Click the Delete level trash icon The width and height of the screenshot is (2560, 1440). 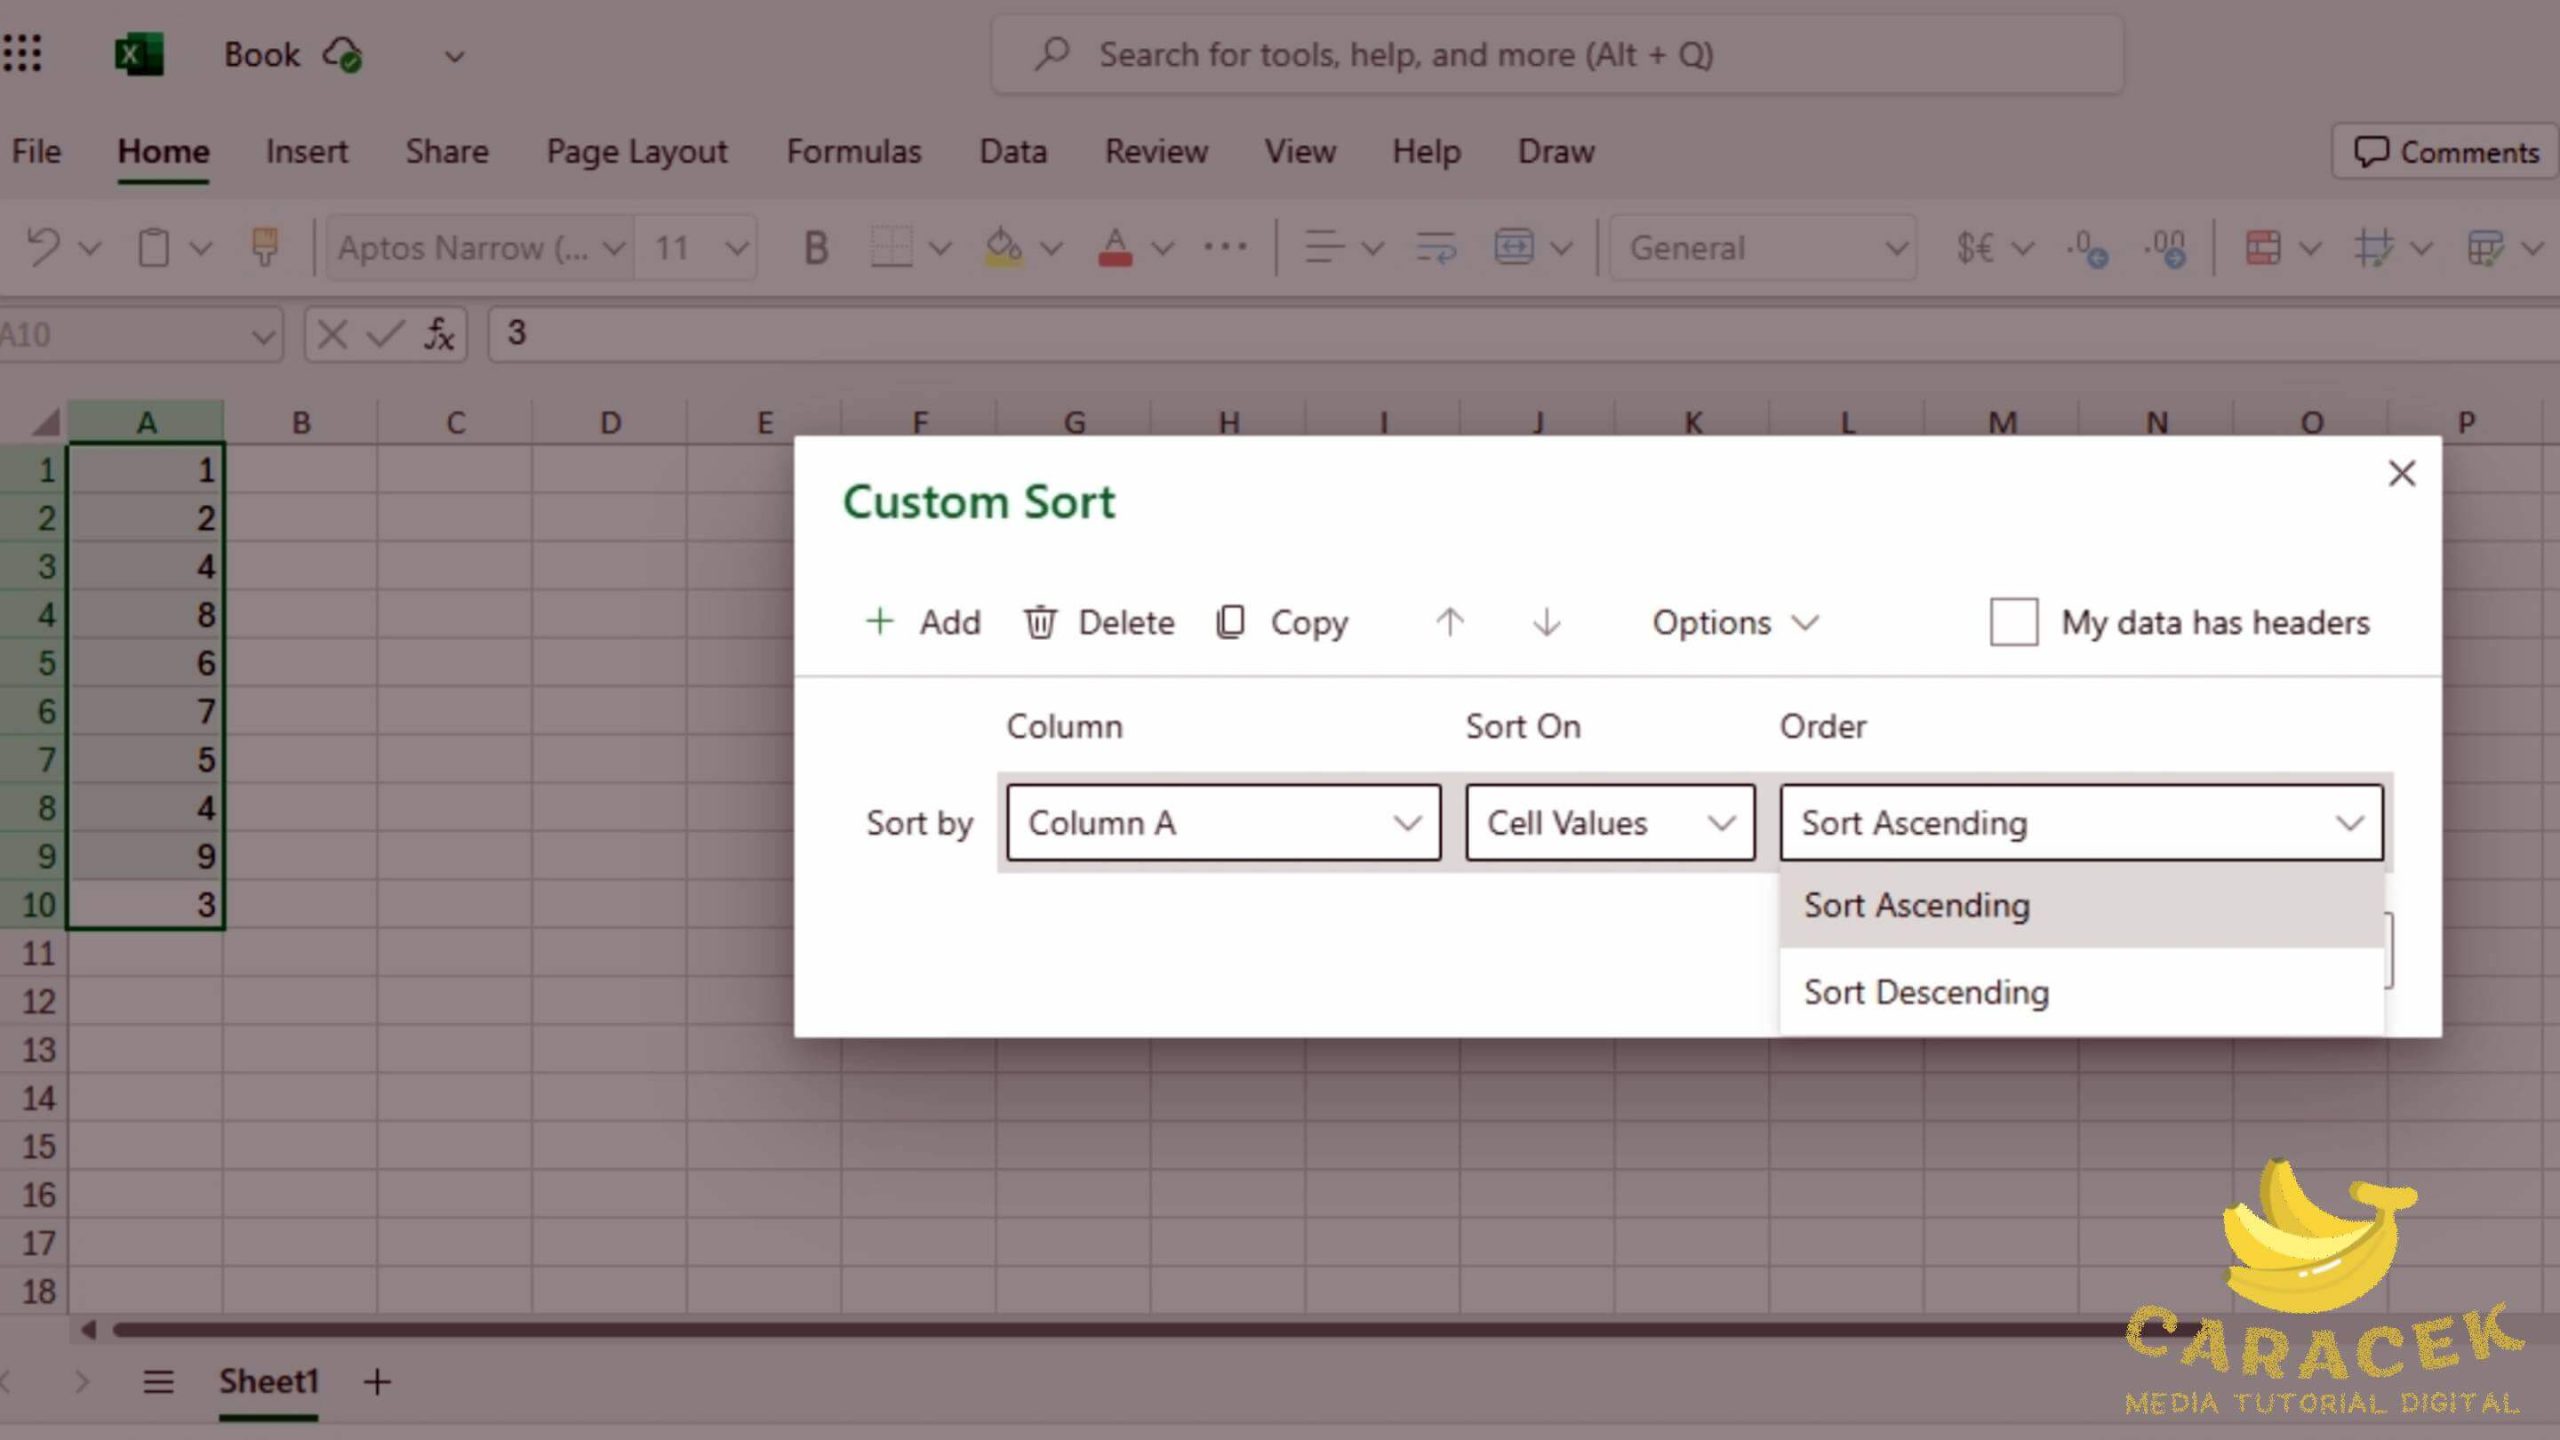1039,622
